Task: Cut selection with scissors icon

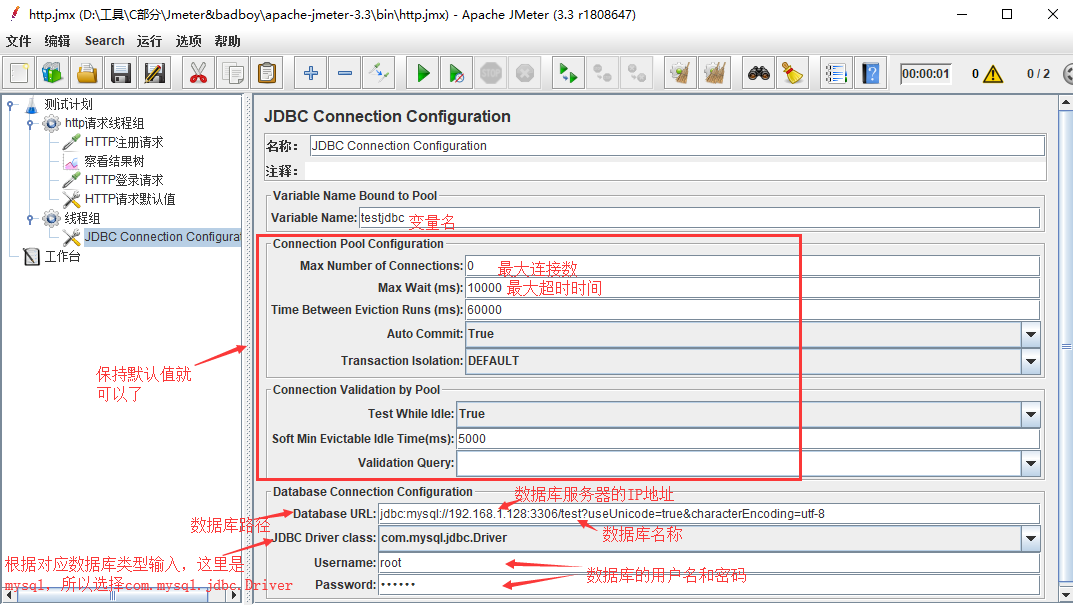Action: (x=198, y=73)
